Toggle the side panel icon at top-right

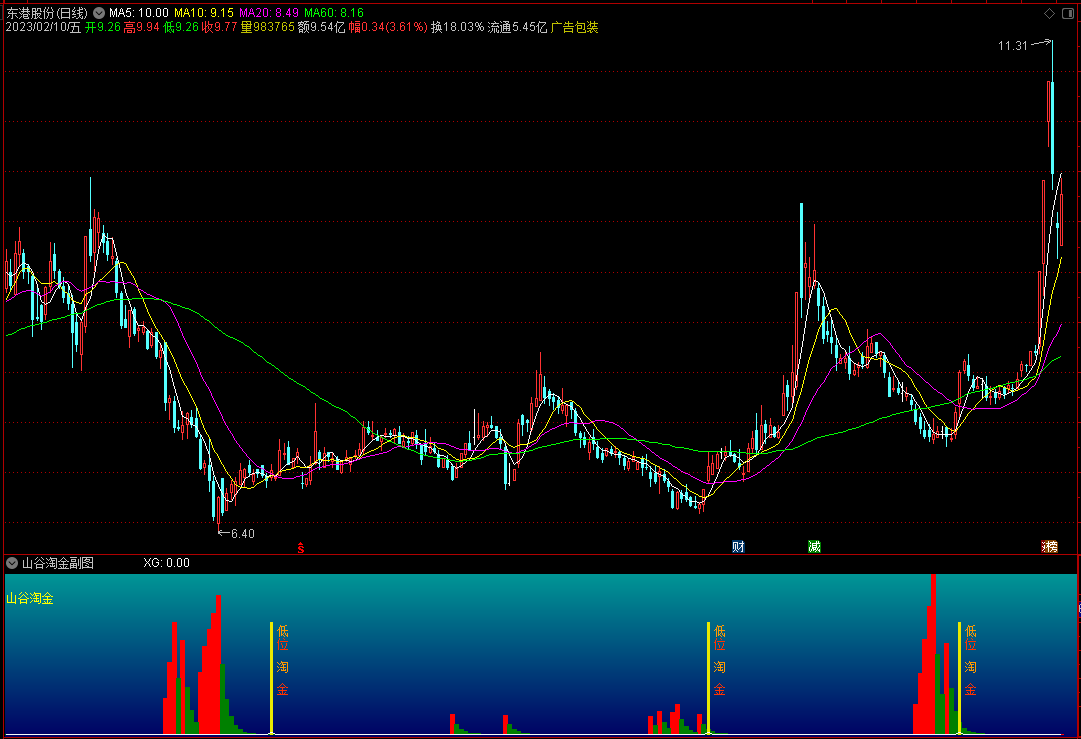(1068, 13)
